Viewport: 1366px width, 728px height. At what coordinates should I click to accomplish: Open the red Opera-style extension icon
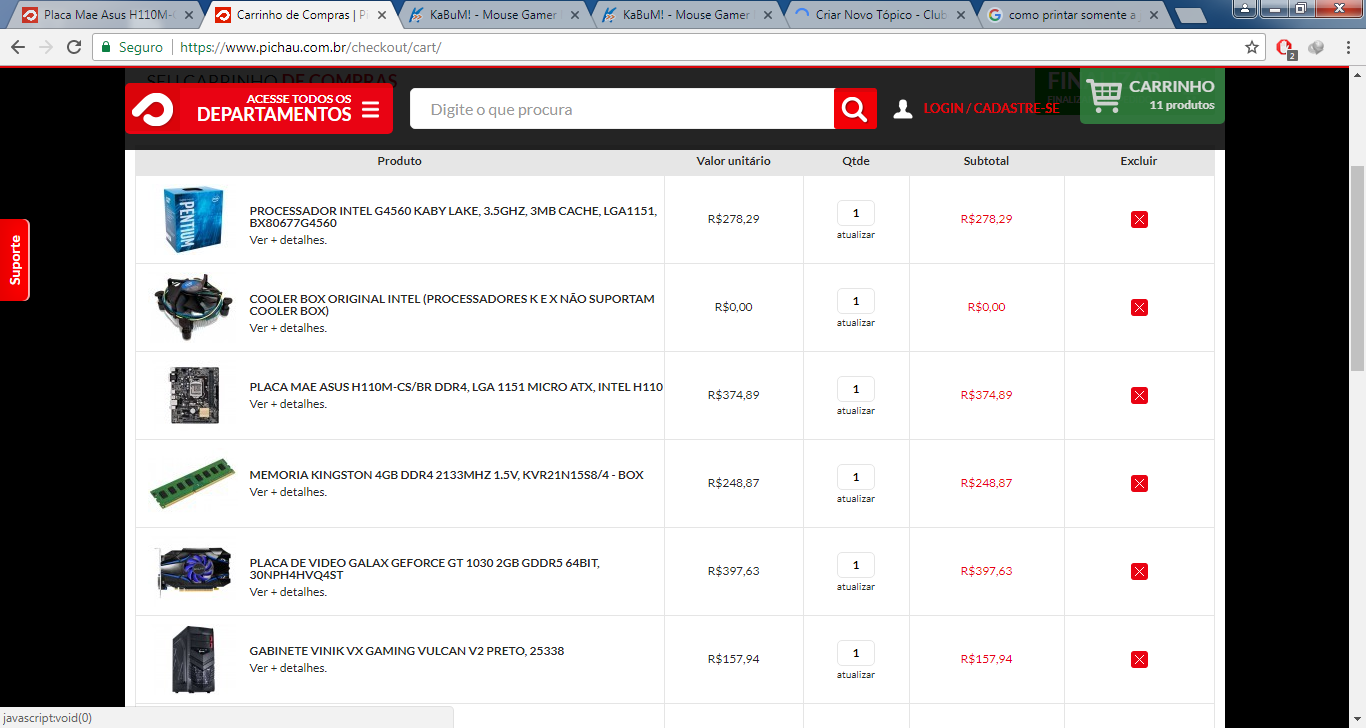pyautogui.click(x=1286, y=48)
